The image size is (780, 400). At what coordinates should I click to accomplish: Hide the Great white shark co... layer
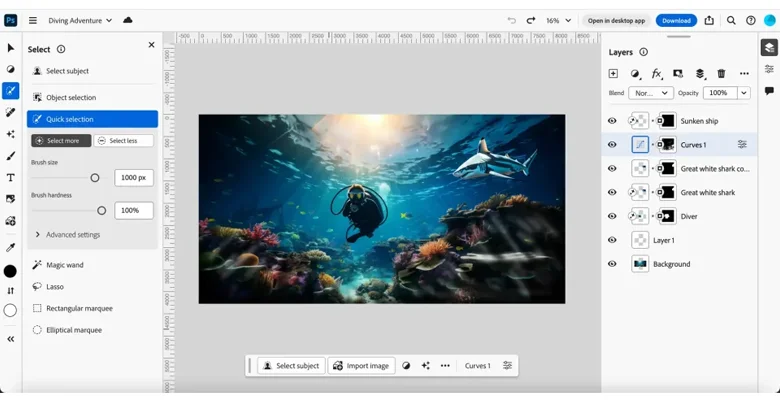tap(612, 169)
